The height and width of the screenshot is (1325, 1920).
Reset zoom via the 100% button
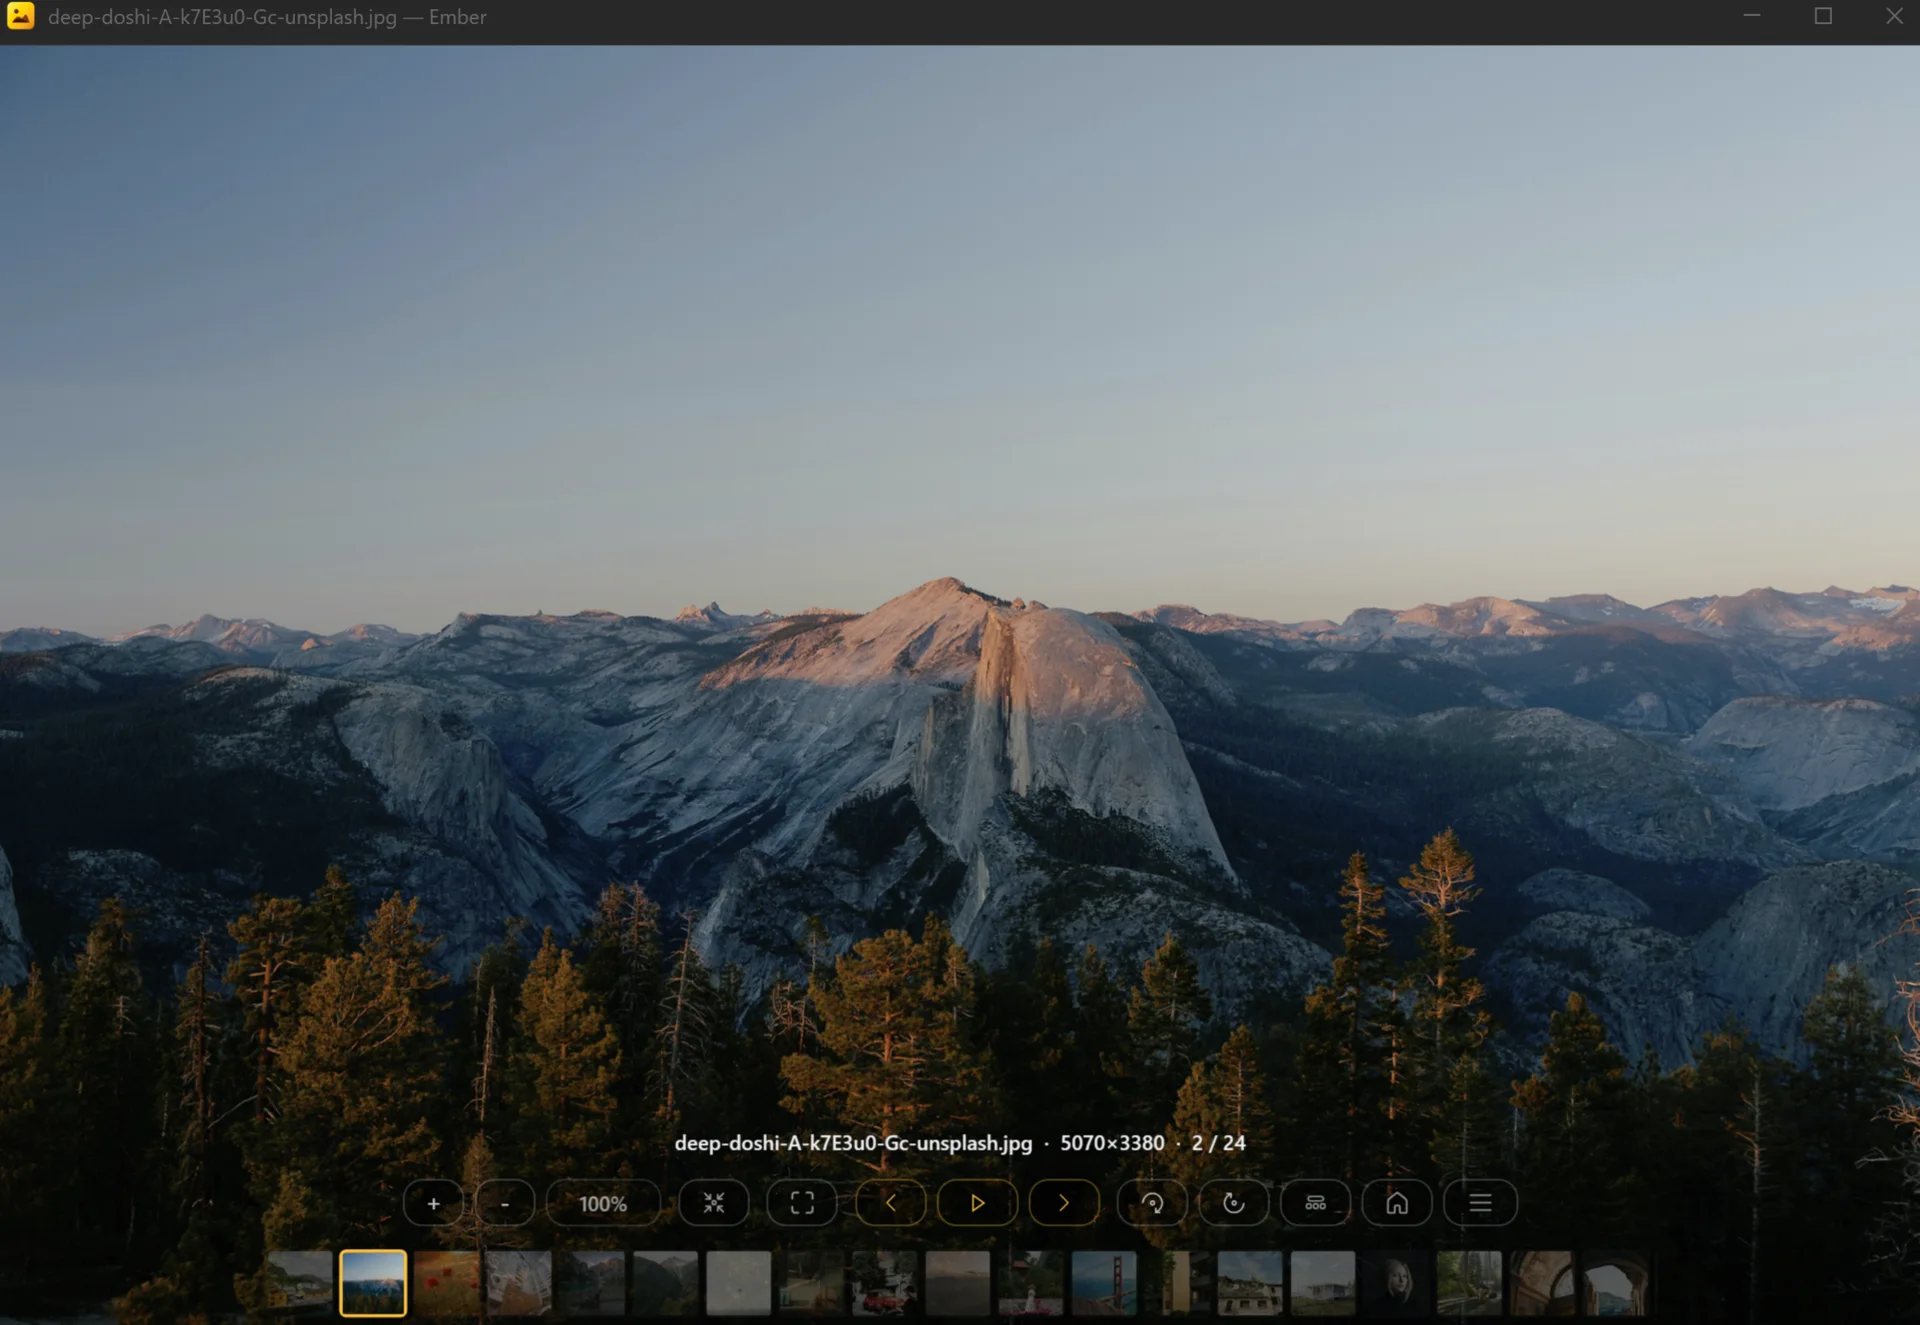[x=603, y=1203]
